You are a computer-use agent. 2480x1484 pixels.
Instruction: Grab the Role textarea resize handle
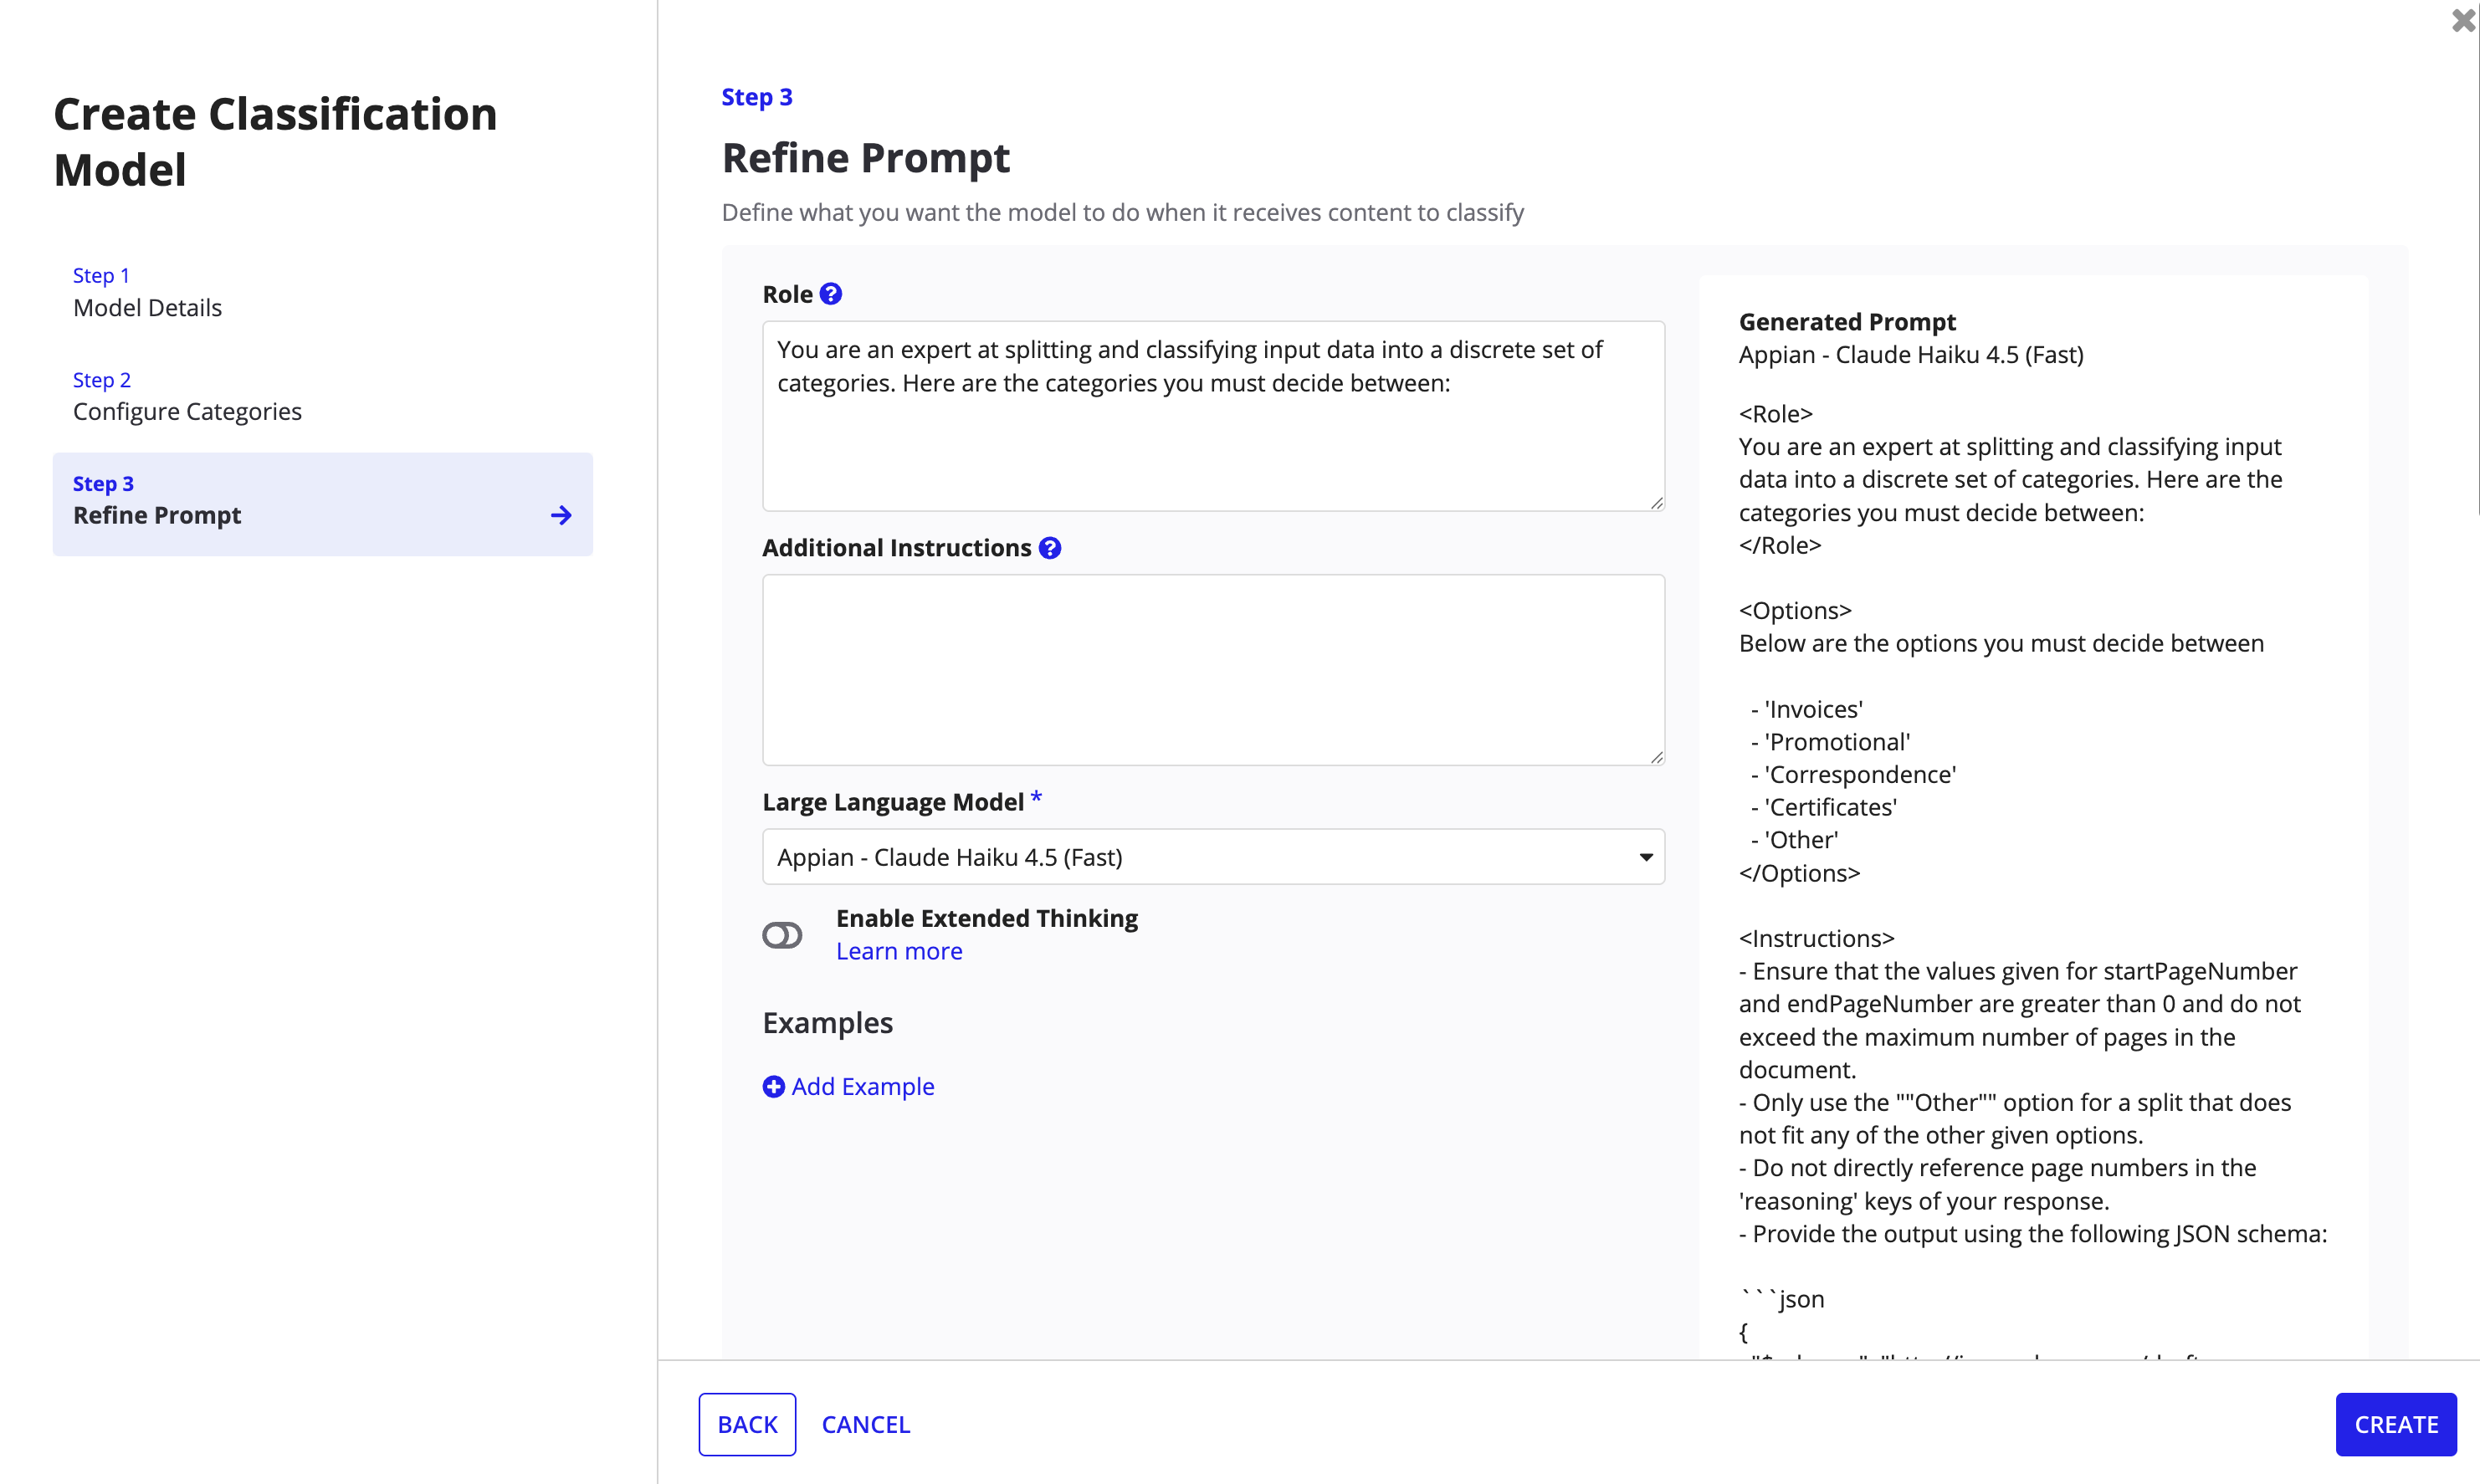click(x=1656, y=503)
